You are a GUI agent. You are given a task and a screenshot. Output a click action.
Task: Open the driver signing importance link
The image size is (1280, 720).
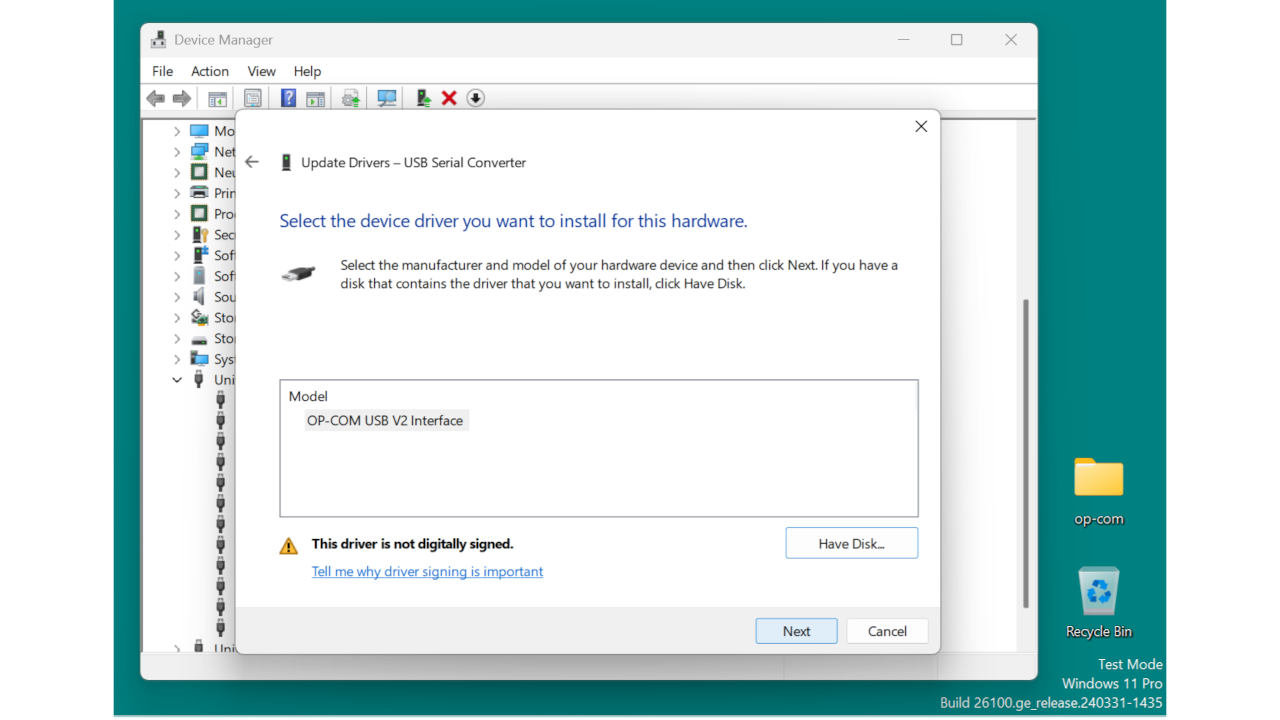[427, 571]
